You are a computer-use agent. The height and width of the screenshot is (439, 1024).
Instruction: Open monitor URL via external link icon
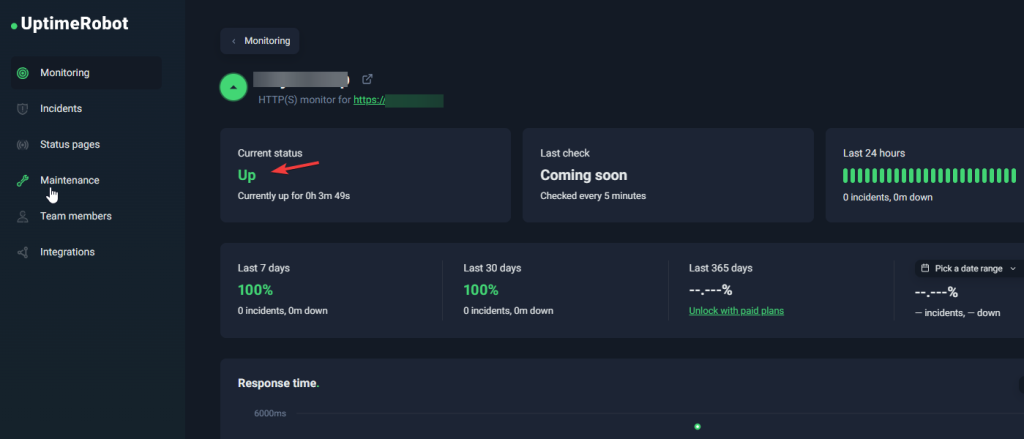(x=368, y=79)
